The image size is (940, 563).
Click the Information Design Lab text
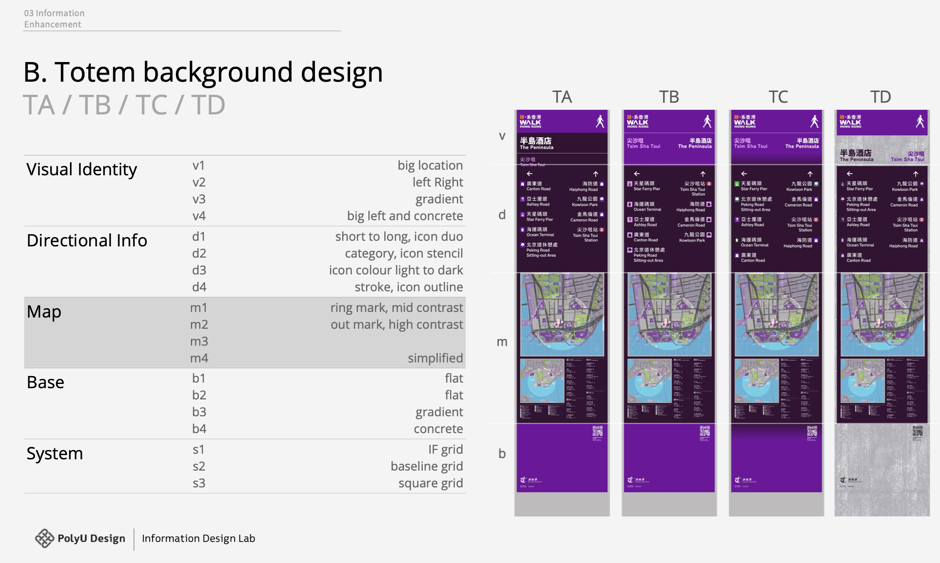click(x=198, y=538)
